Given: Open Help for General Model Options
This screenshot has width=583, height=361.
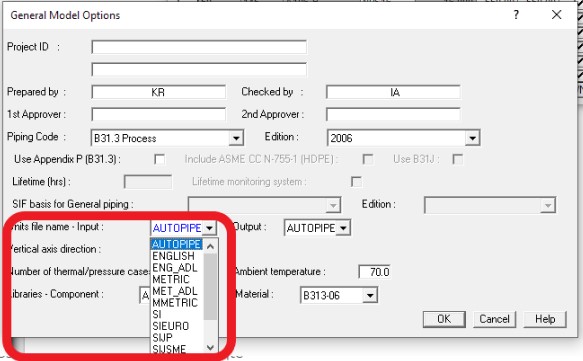Looking at the screenshot, I should point(545,319).
